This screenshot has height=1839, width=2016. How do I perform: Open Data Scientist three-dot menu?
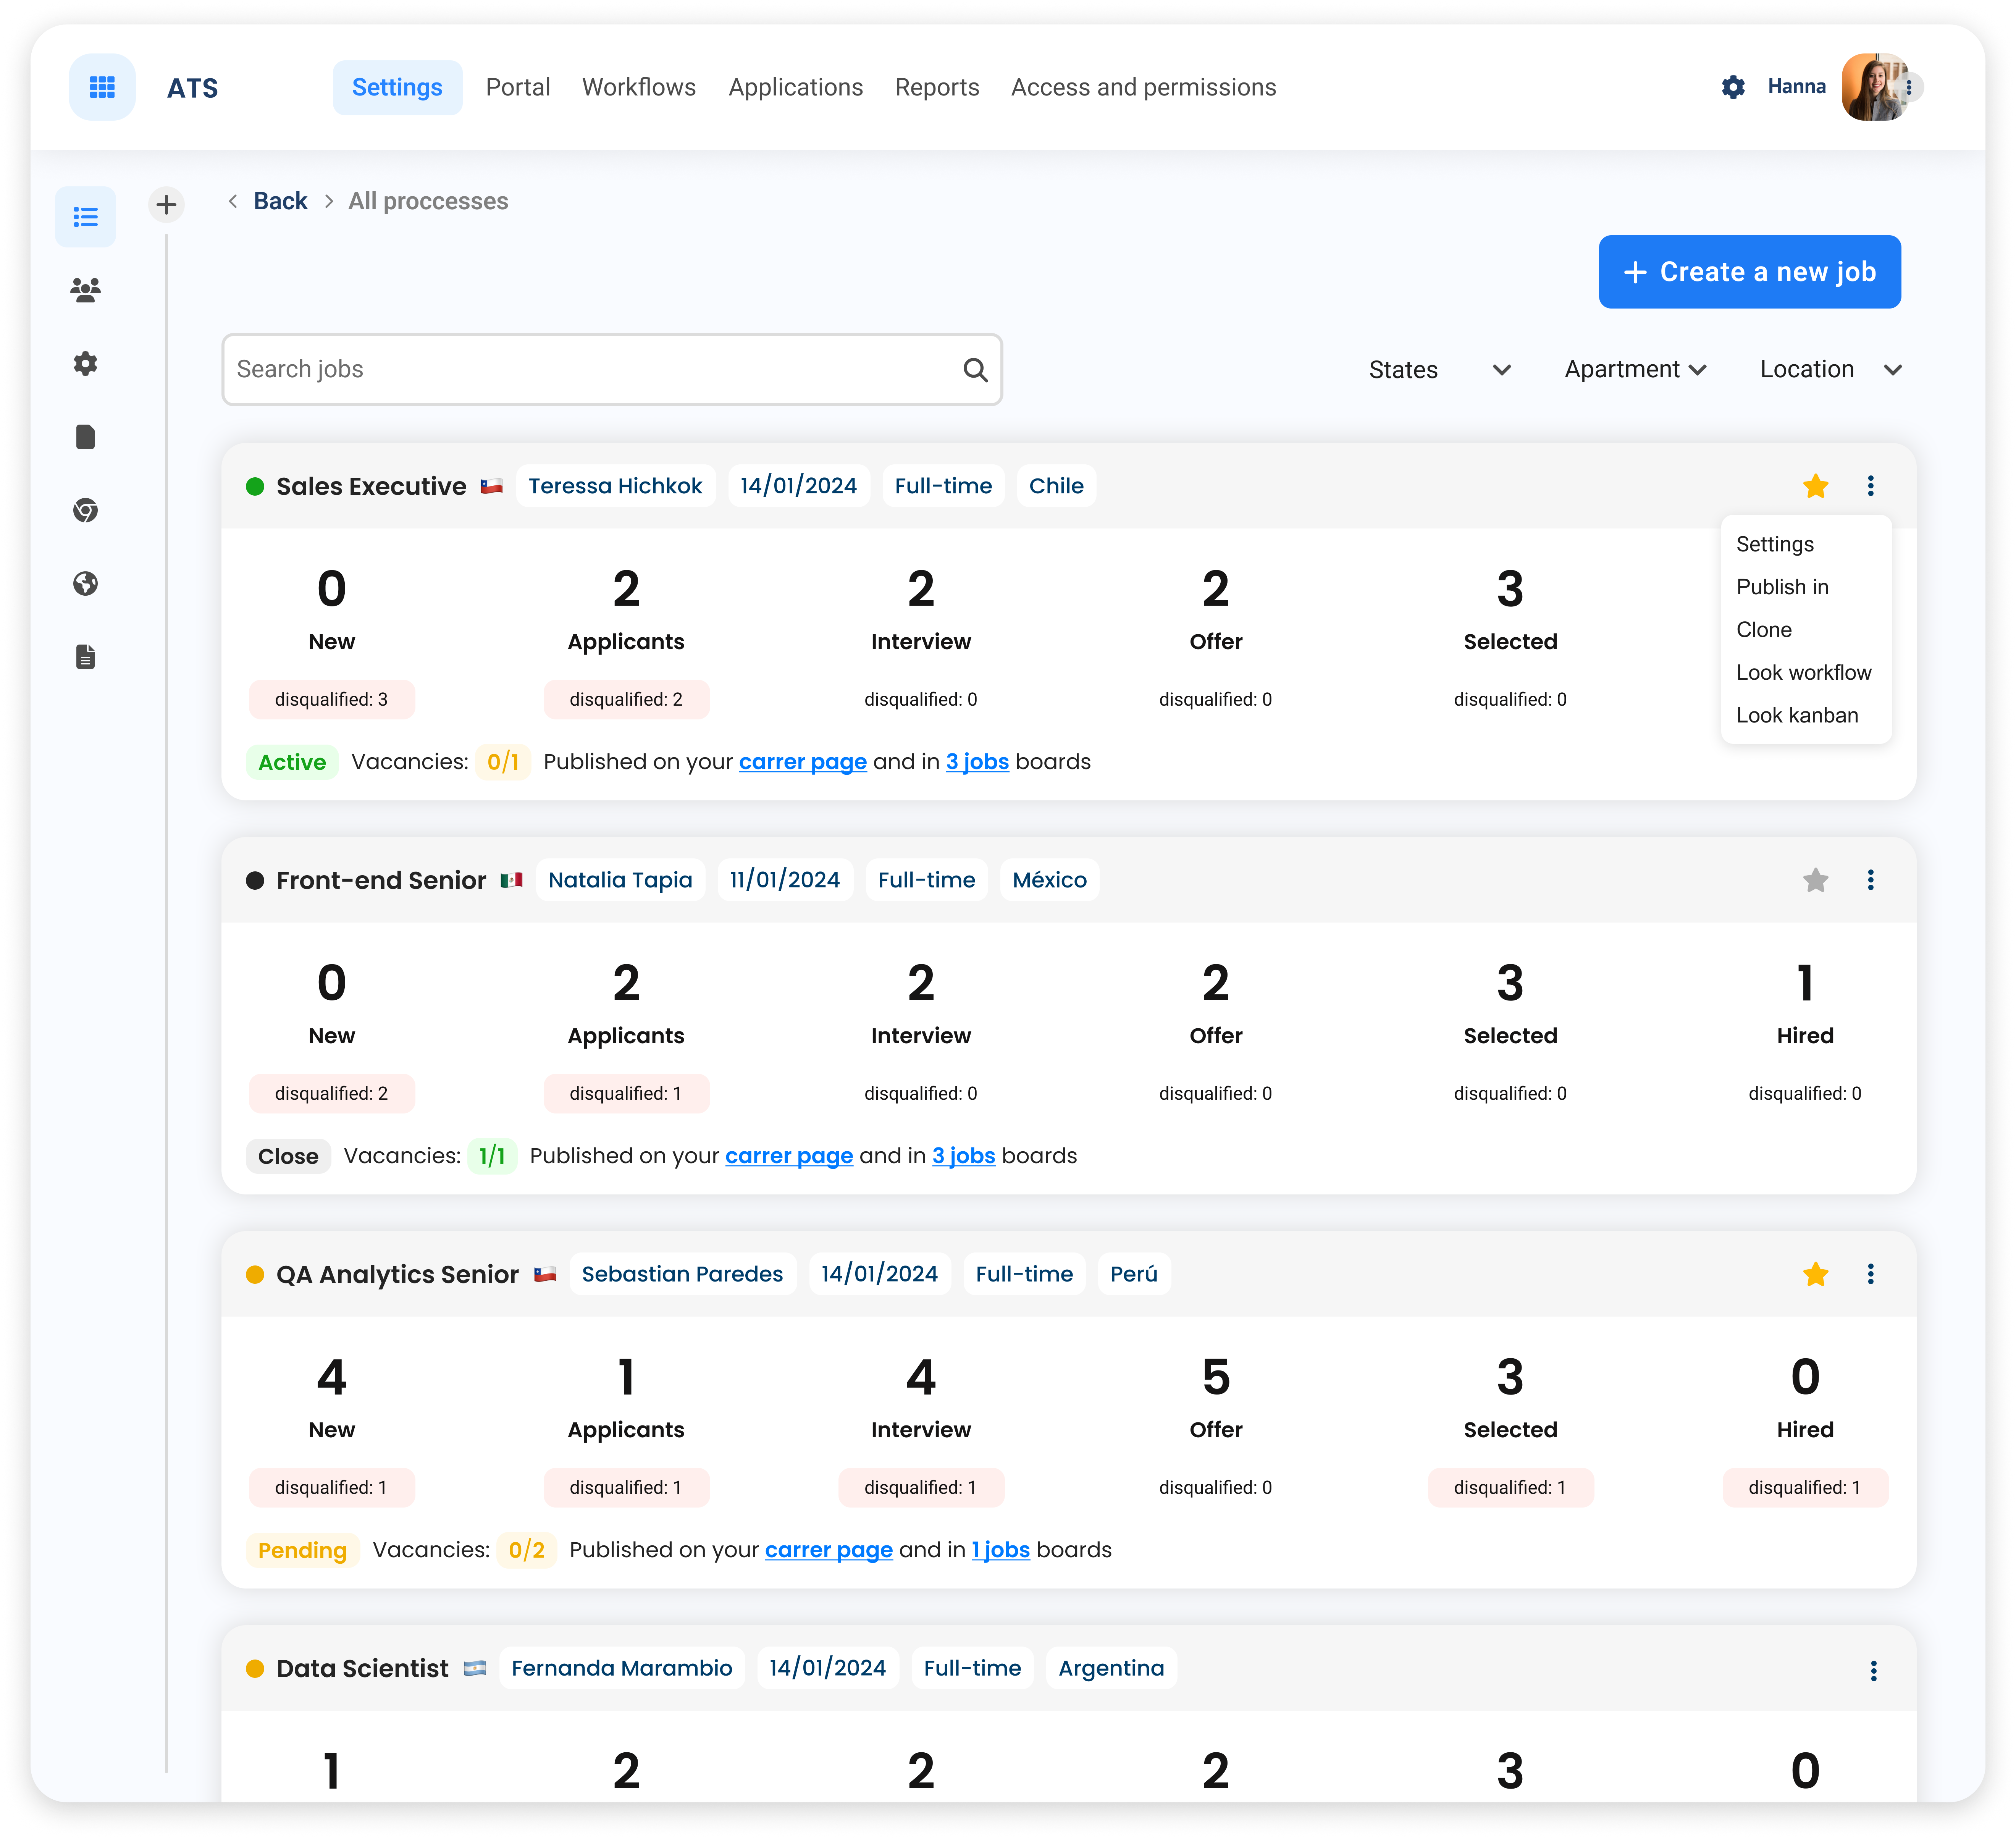click(1874, 1671)
